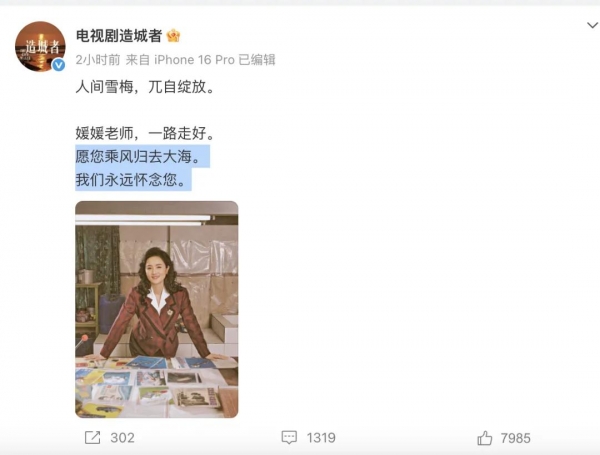Click the 已编辑 edited label
600x455 pixels.
(x=257, y=60)
